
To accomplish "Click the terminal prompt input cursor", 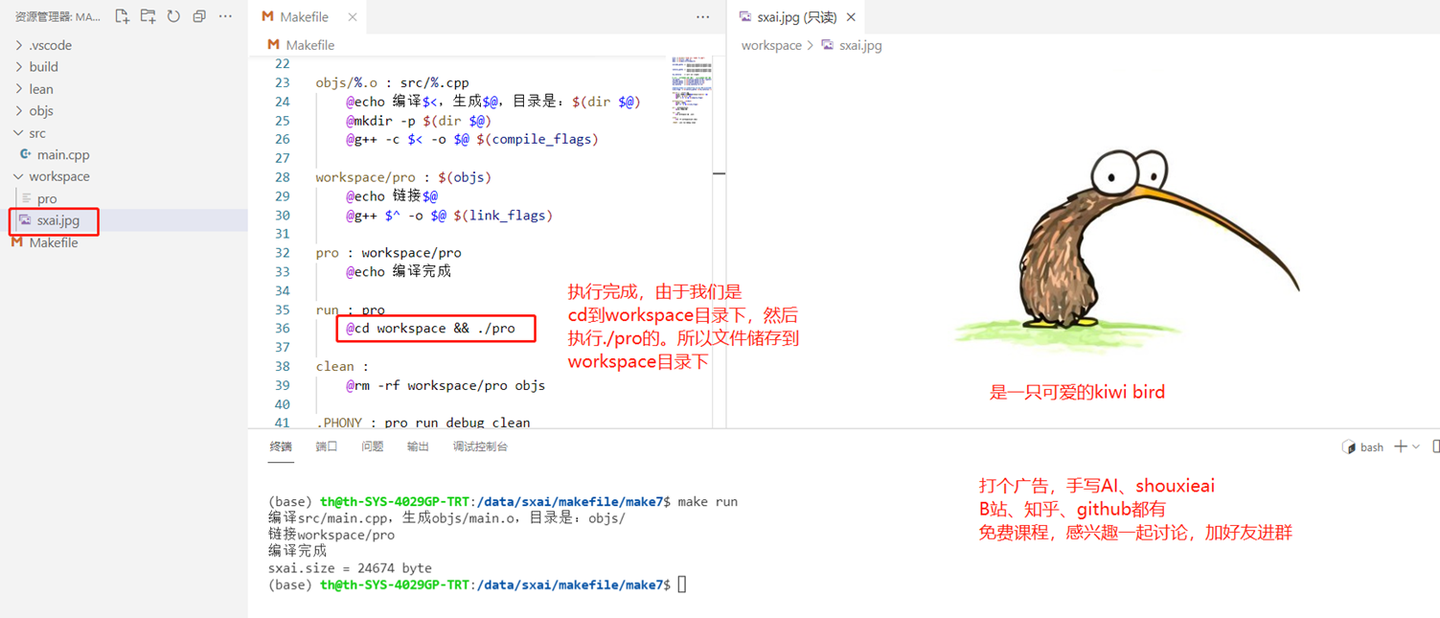I will click(682, 584).
